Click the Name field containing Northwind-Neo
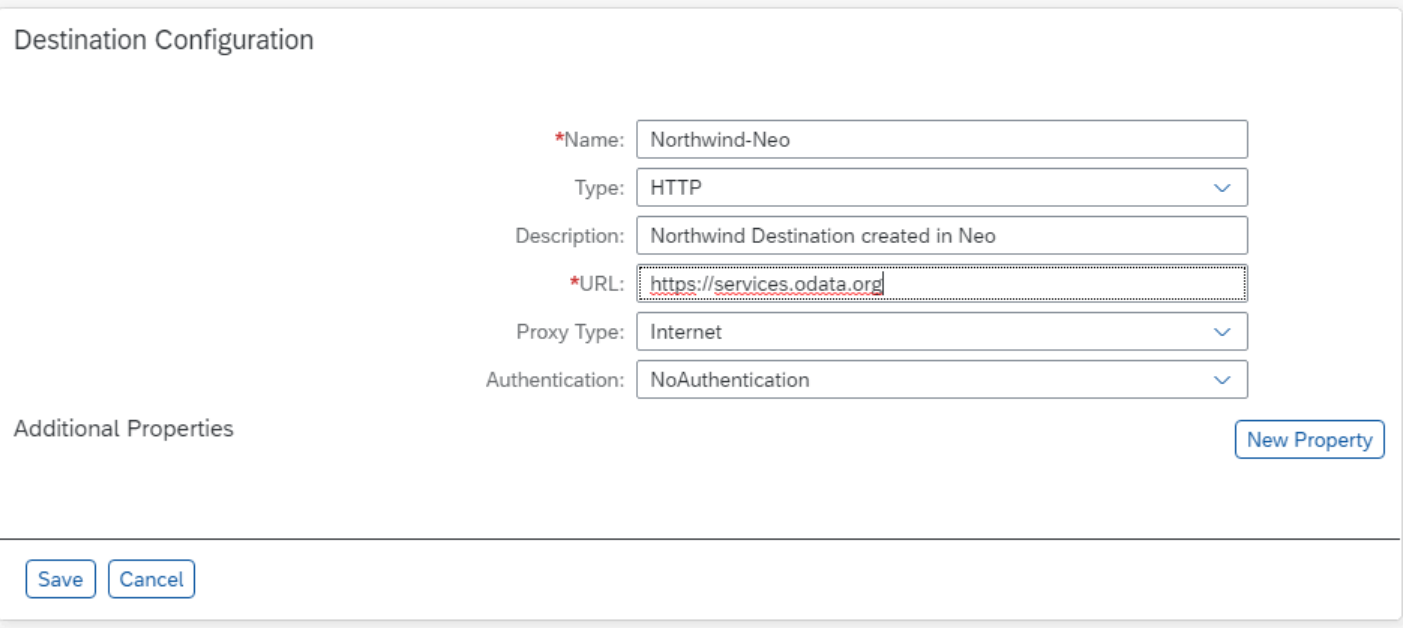The height and width of the screenshot is (628, 1403). pyautogui.click(x=940, y=140)
